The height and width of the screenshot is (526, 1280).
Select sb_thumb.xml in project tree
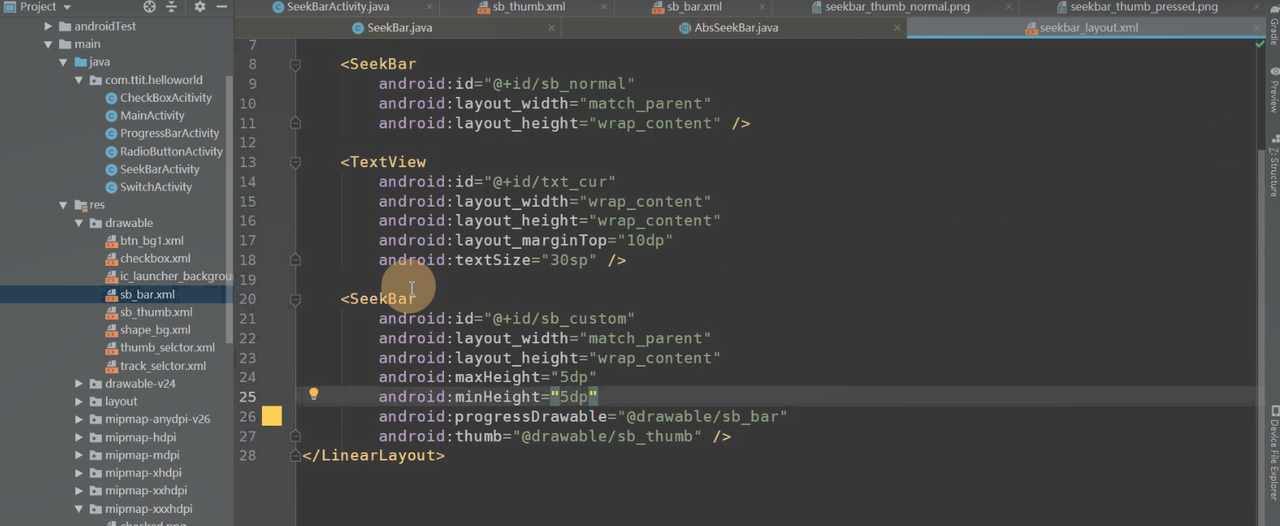point(148,312)
